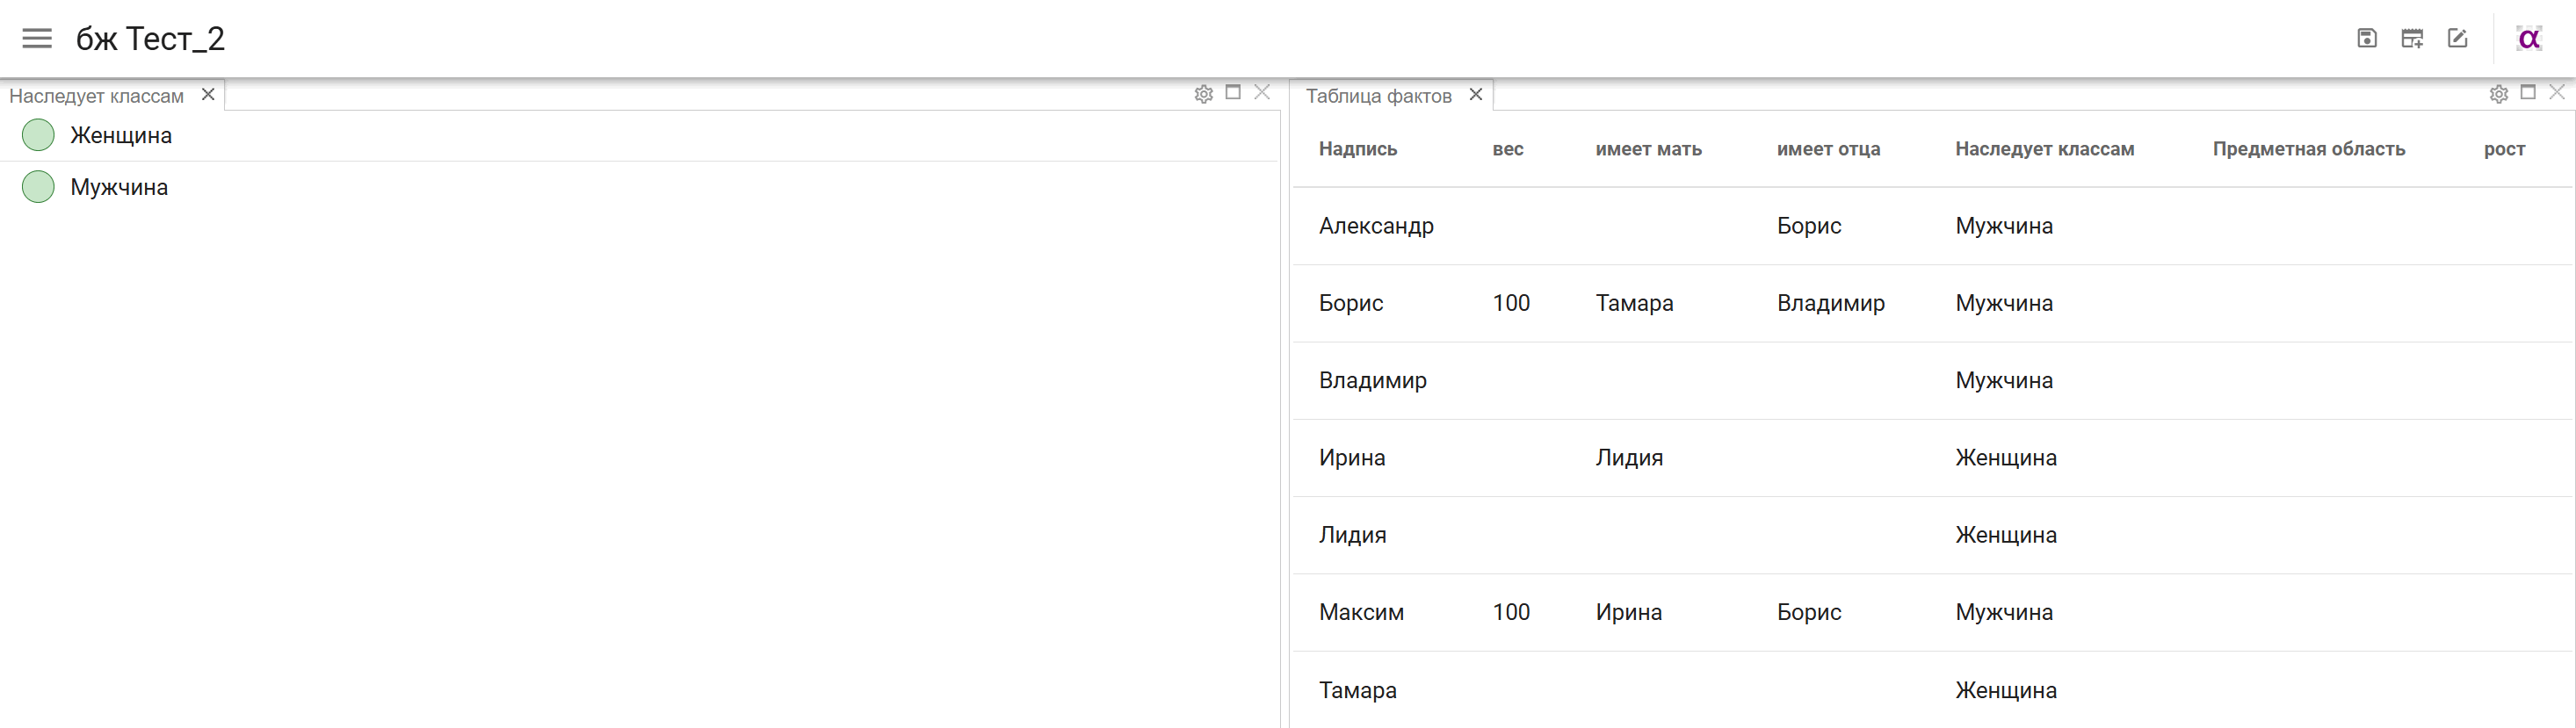
Task: Click the add-panel icon in header
Action: 2412,38
